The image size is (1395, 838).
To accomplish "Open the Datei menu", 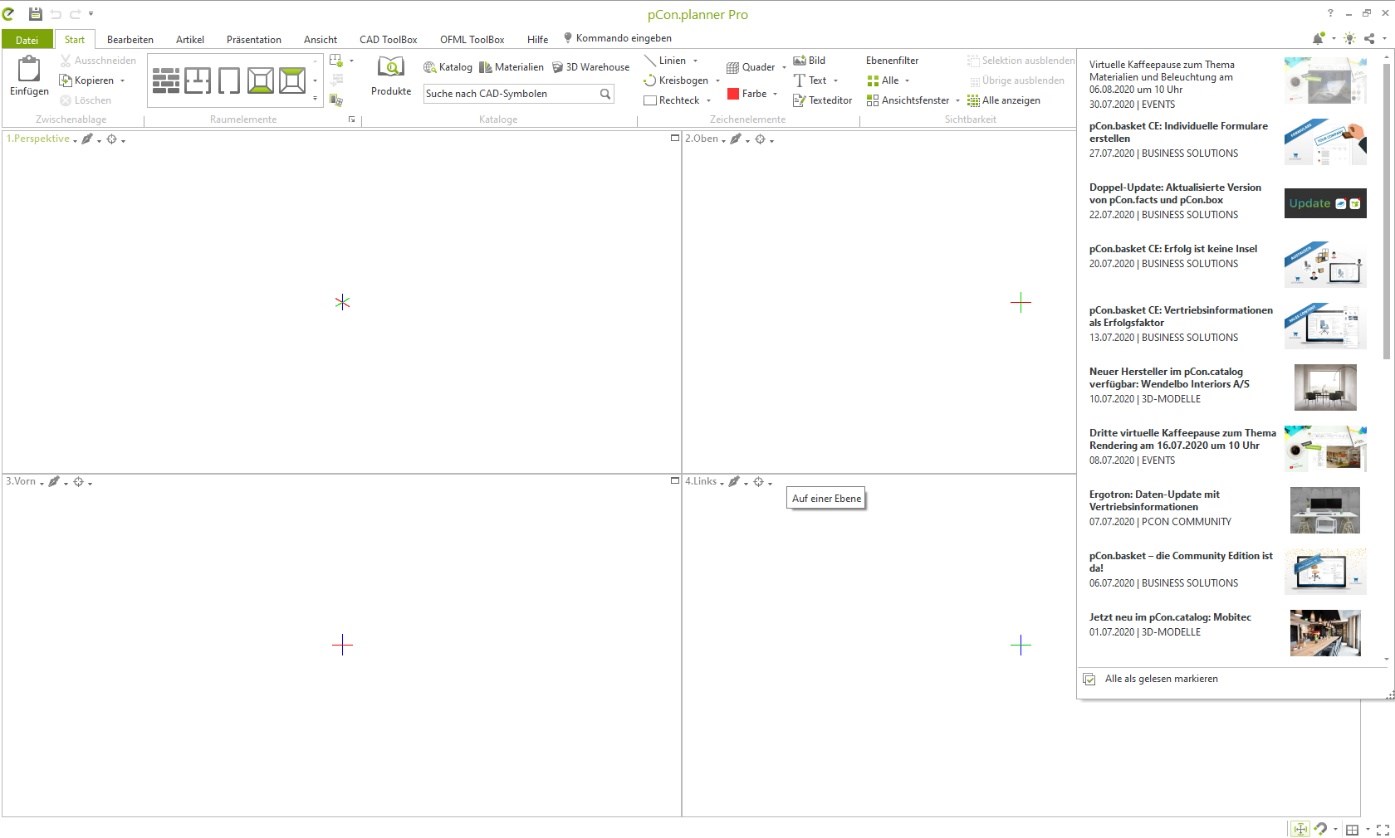I will coord(27,39).
